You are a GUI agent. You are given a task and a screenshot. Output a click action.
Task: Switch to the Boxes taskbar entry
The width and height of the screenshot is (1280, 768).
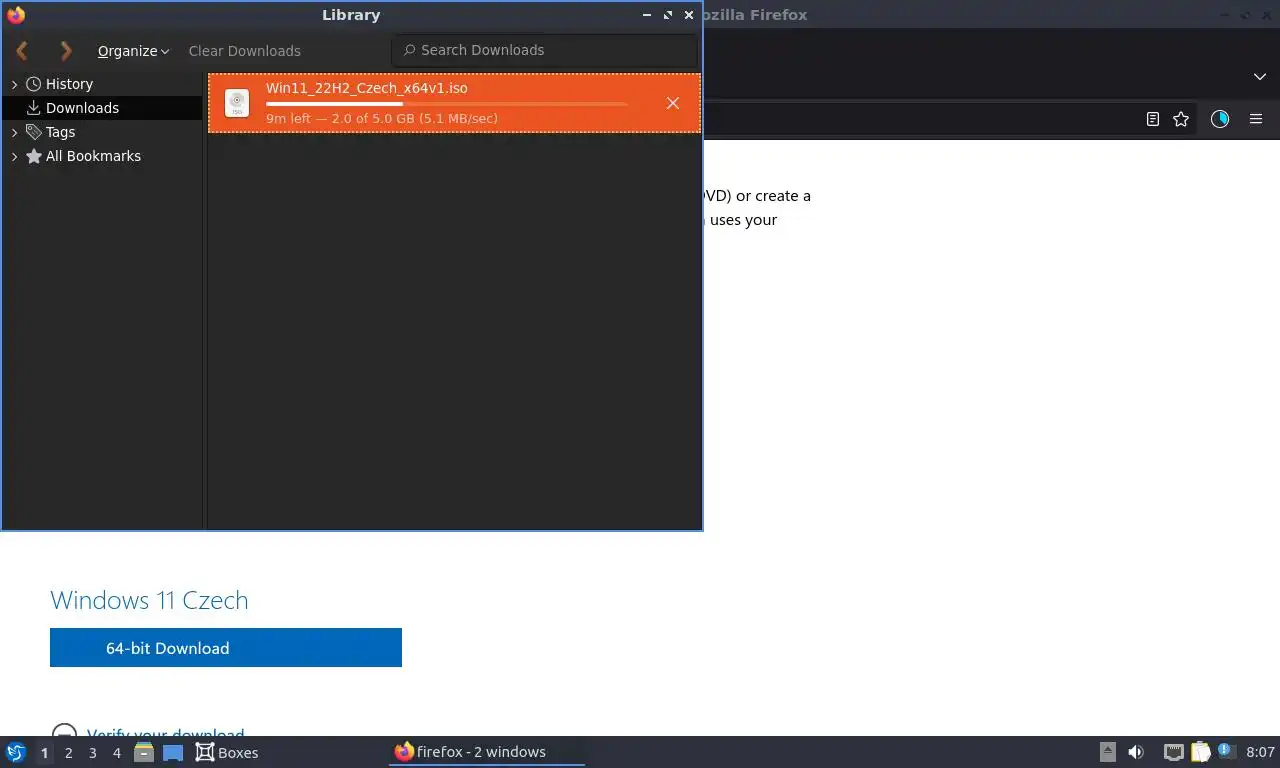point(227,752)
